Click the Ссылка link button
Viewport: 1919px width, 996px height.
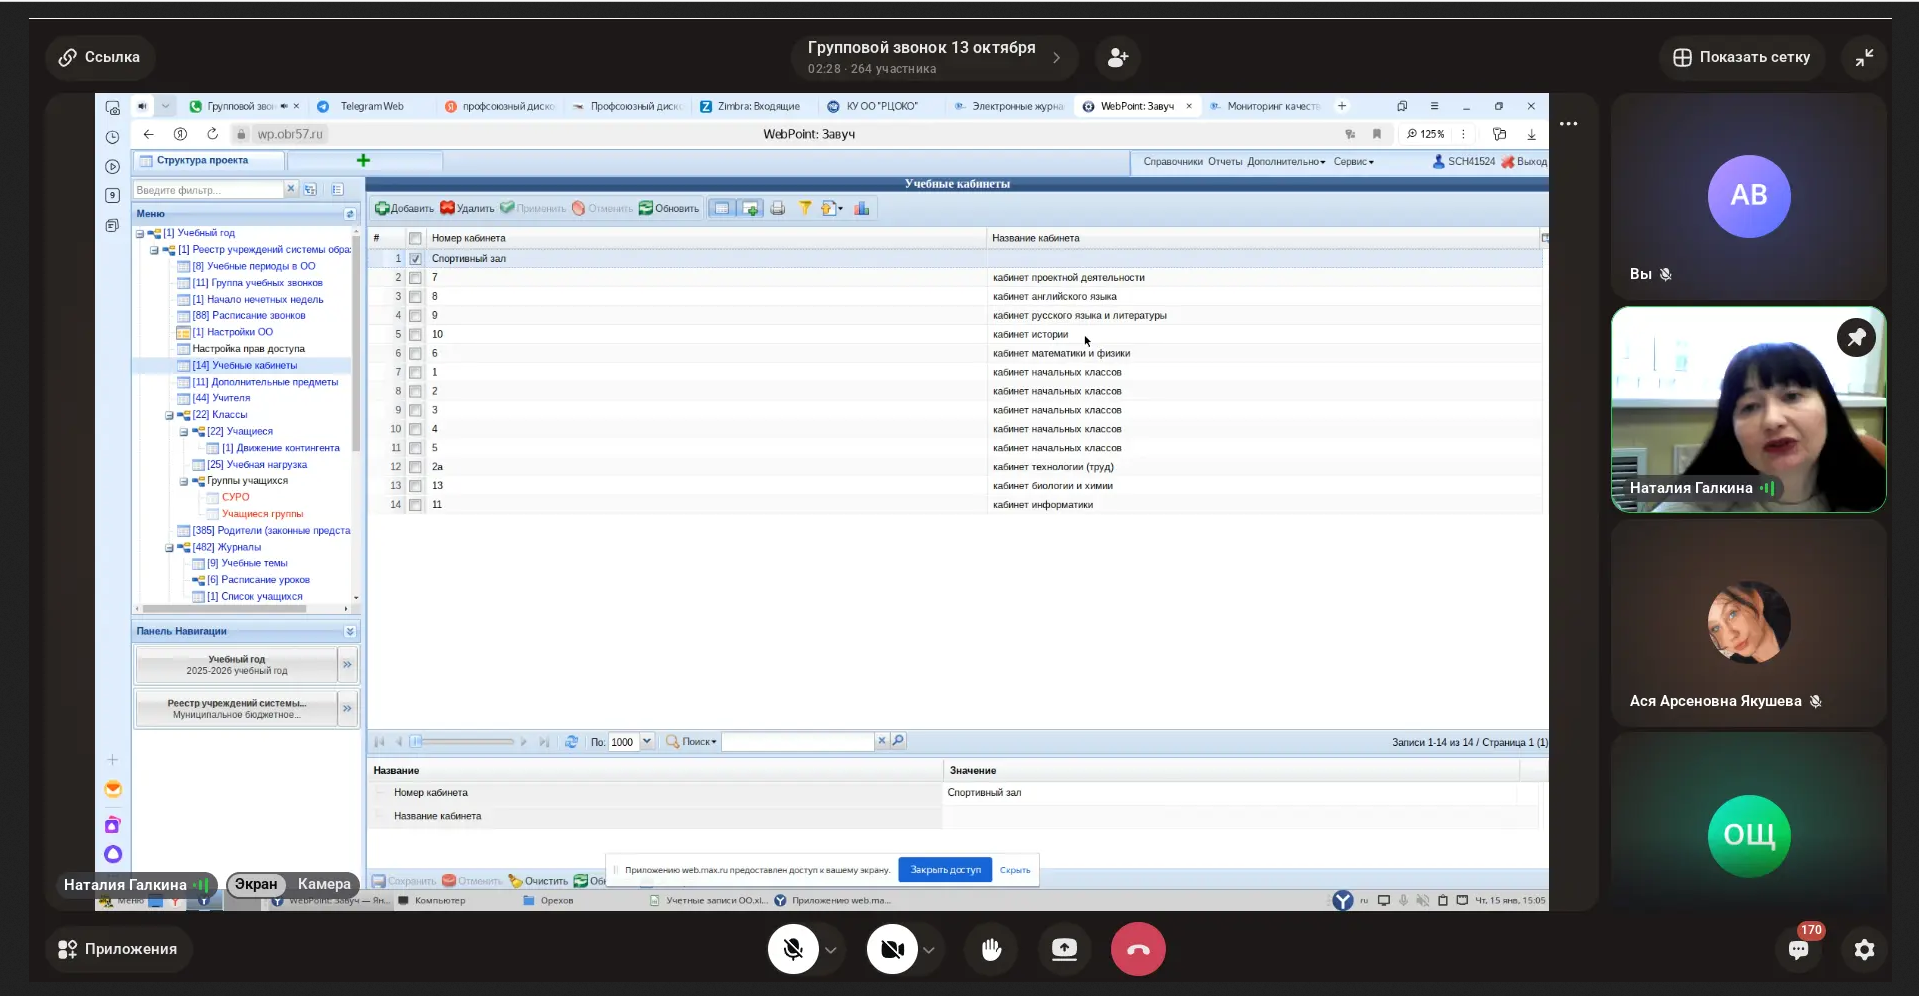98,57
